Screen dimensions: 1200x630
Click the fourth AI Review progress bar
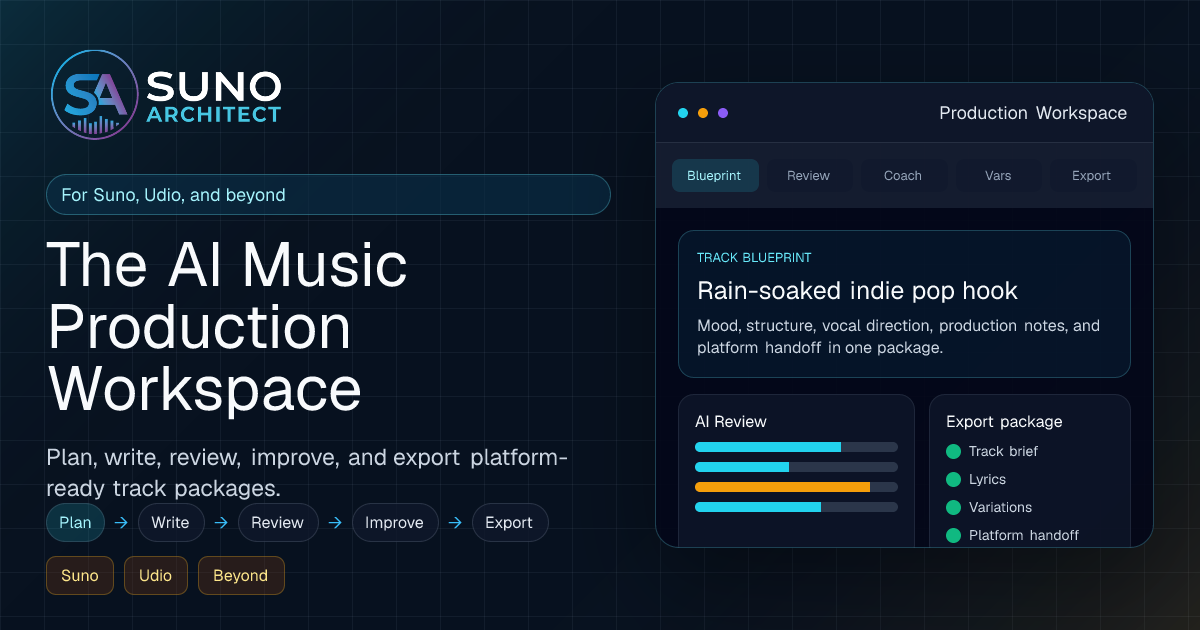(796, 507)
